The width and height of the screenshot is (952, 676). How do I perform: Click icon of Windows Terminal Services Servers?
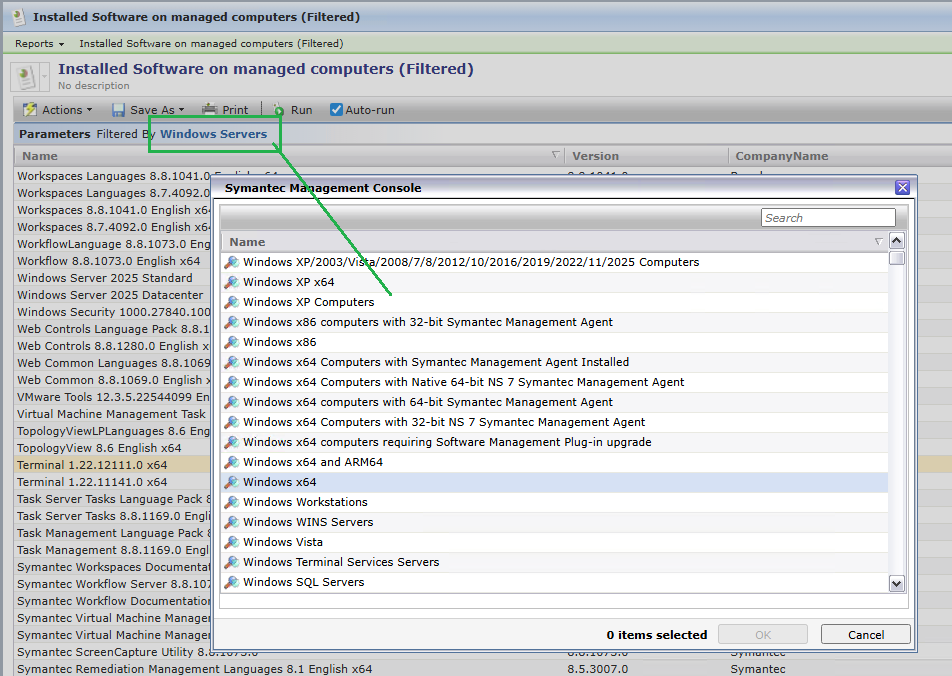(x=231, y=562)
